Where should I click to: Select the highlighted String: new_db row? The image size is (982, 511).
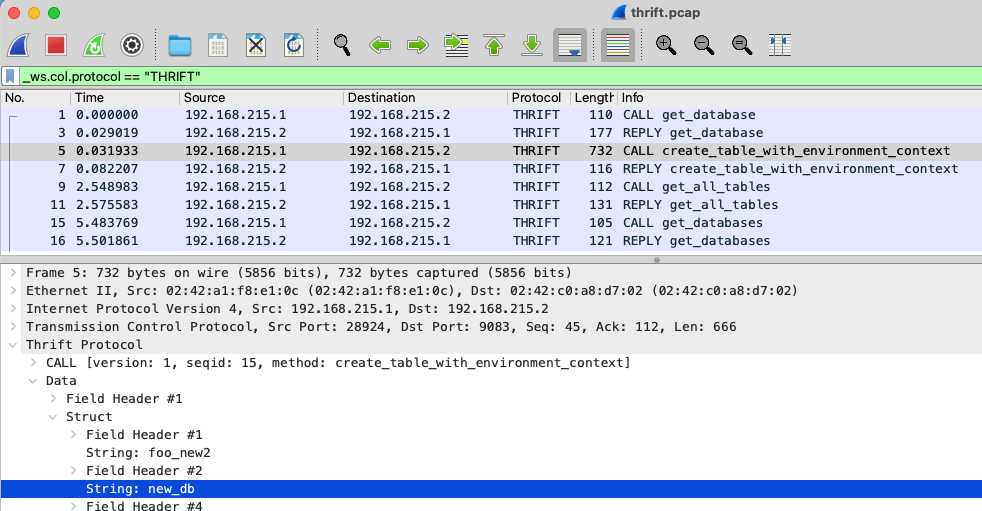click(x=491, y=489)
